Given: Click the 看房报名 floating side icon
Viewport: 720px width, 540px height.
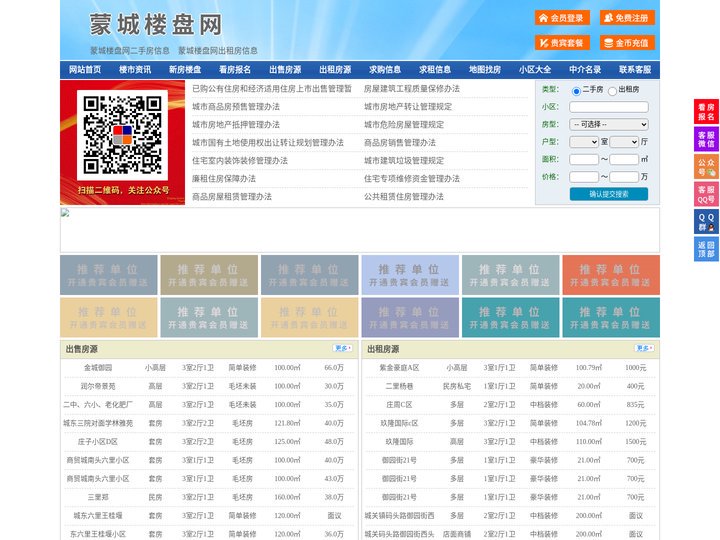Looking at the screenshot, I should pos(706,112).
